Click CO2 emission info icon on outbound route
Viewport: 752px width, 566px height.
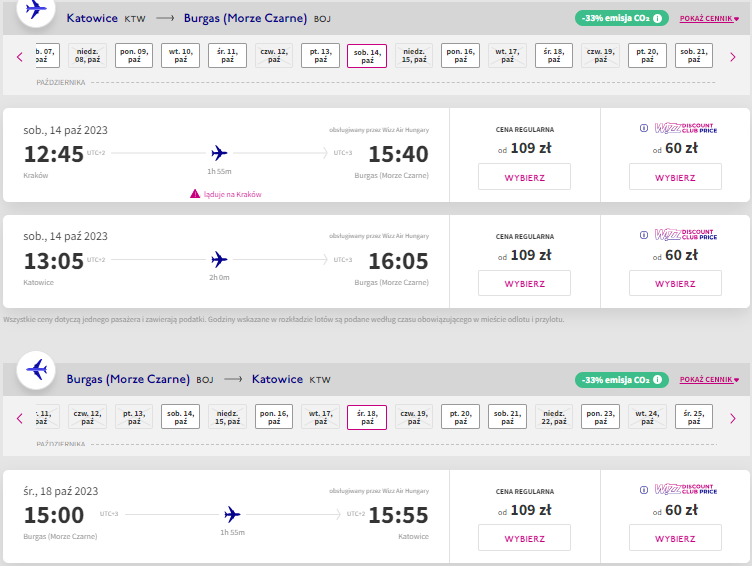(x=658, y=18)
